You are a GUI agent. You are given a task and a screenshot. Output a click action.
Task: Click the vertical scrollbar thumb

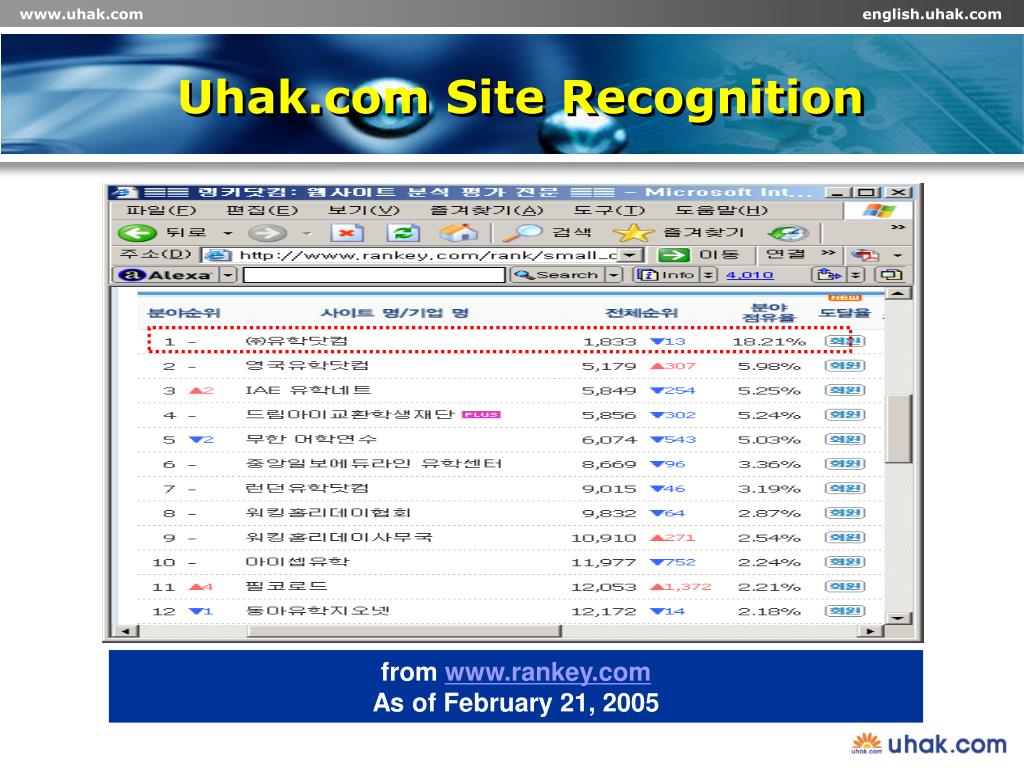point(897,428)
